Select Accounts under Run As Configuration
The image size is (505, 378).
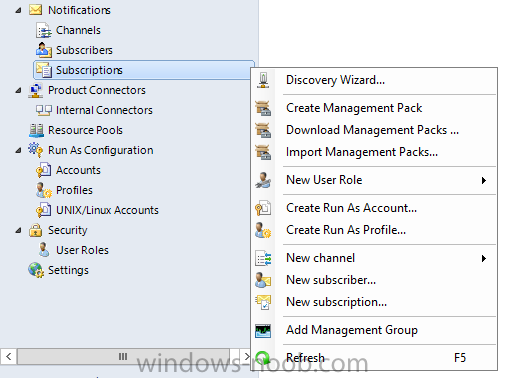(x=78, y=170)
